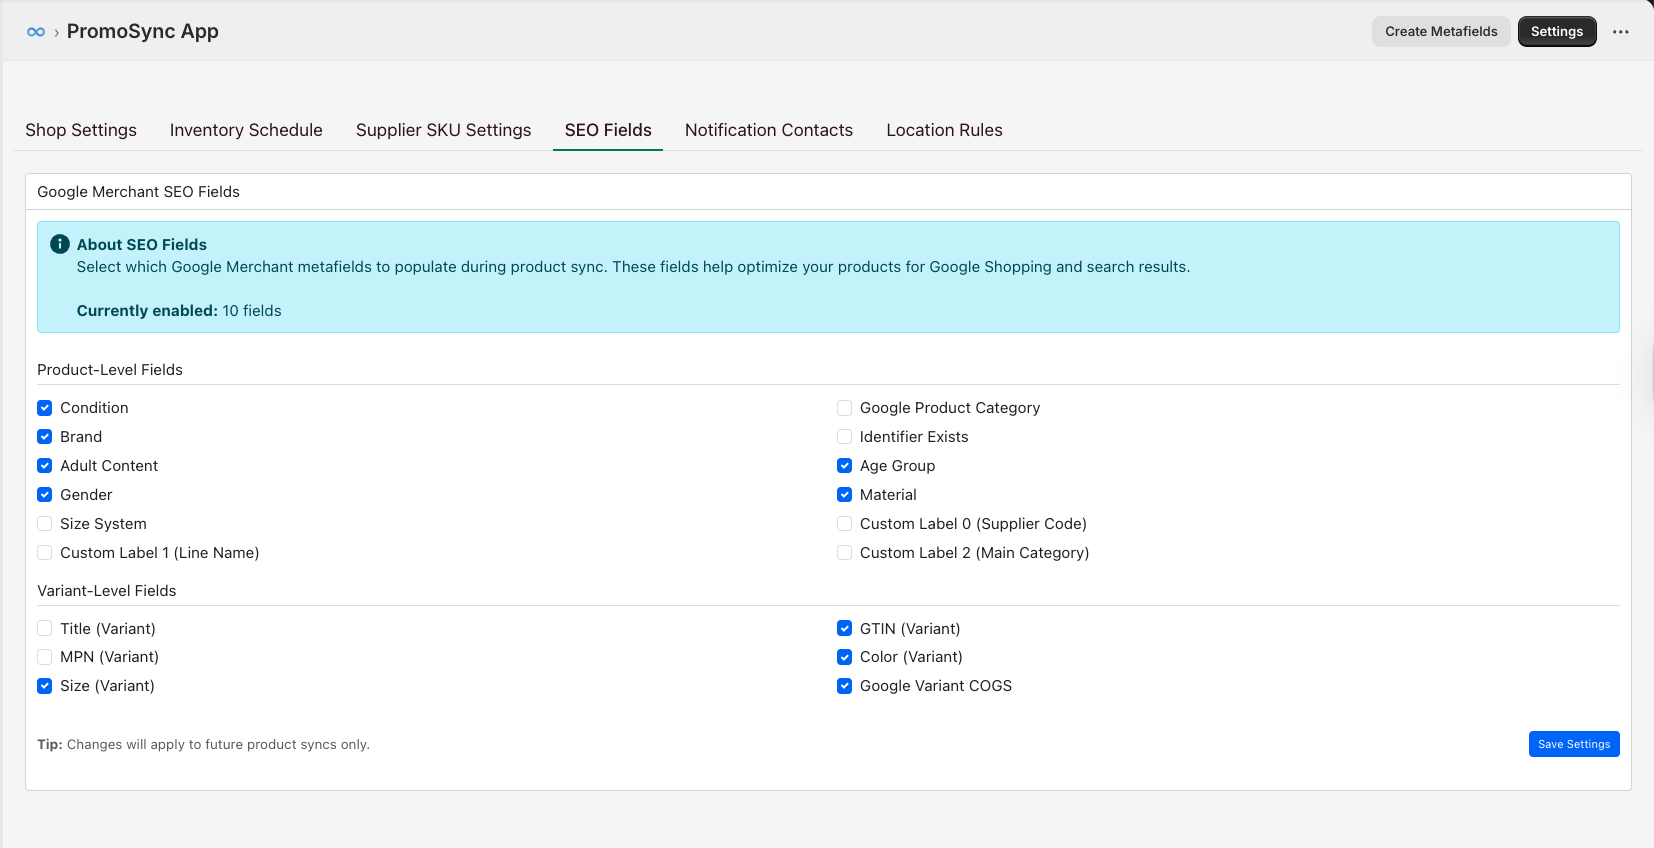Go to Supplier SKU Settings tab
Image resolution: width=1654 pixels, height=848 pixels.
[x=444, y=130]
